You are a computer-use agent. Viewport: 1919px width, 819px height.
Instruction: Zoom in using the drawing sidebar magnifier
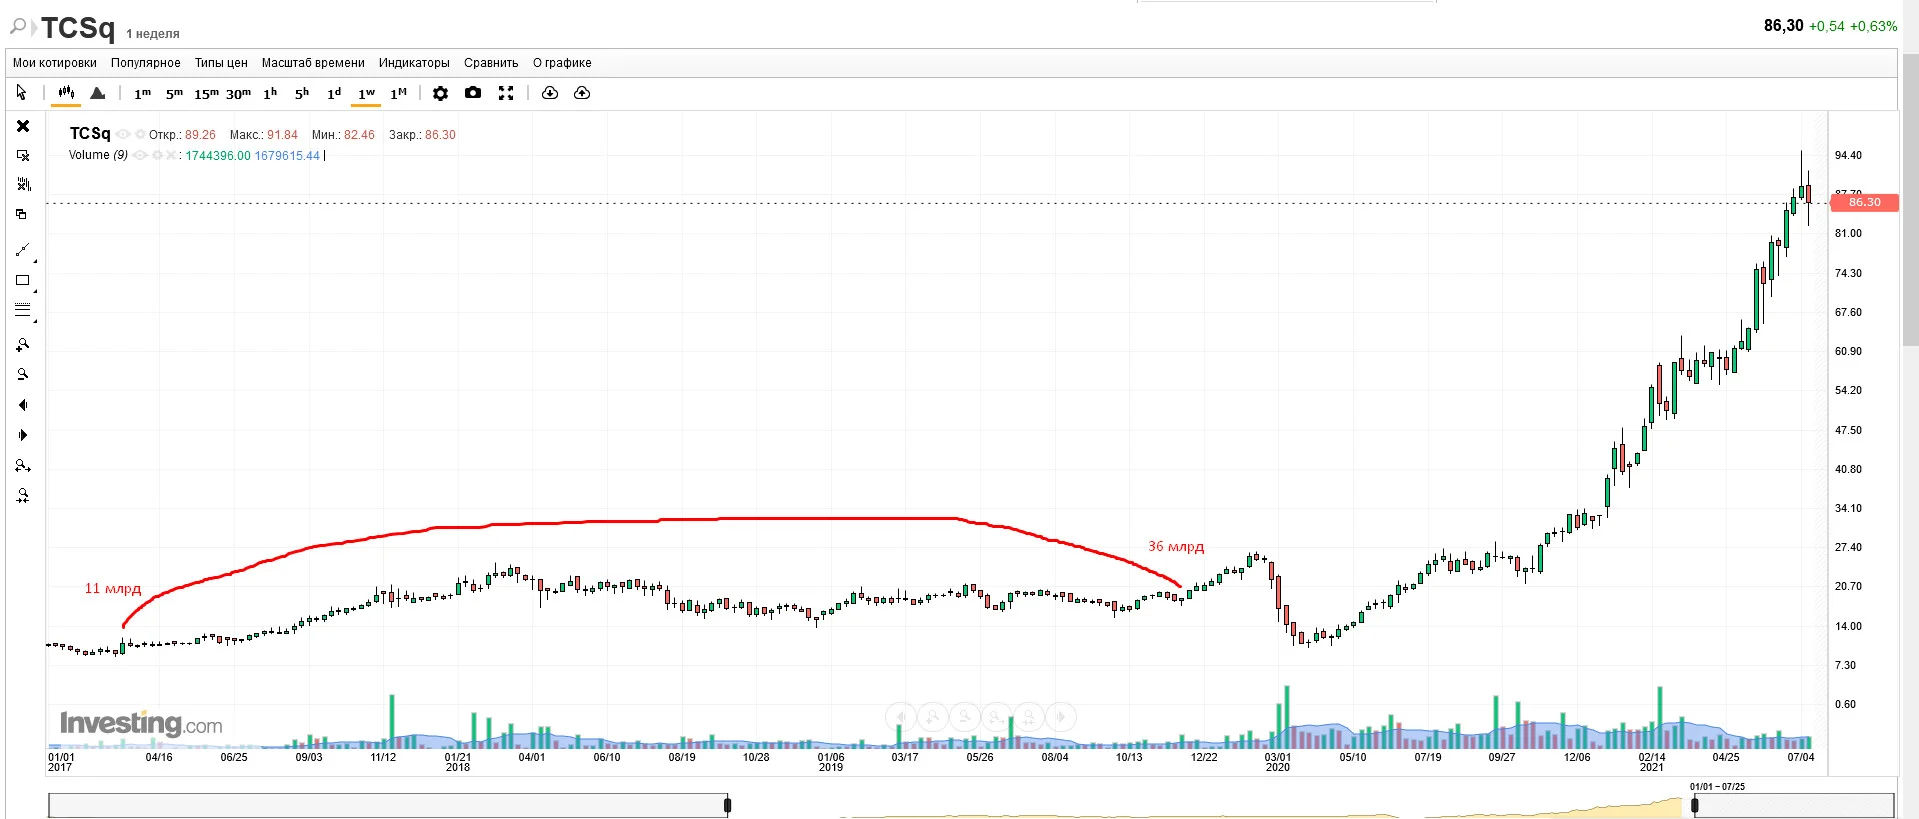pos(23,345)
